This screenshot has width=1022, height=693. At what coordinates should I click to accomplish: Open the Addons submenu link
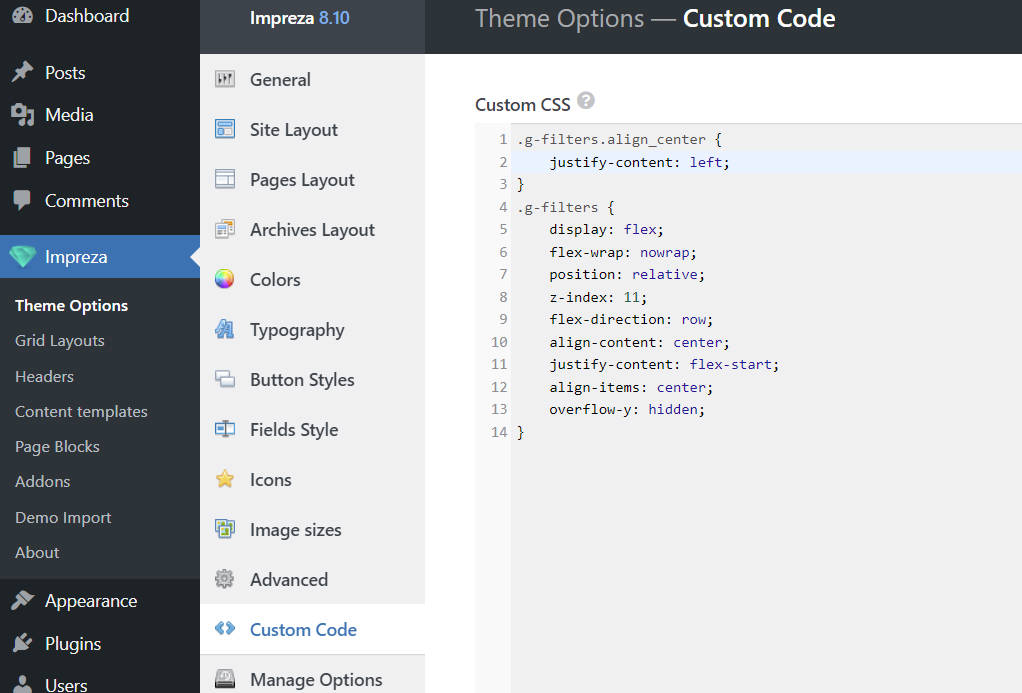click(42, 481)
